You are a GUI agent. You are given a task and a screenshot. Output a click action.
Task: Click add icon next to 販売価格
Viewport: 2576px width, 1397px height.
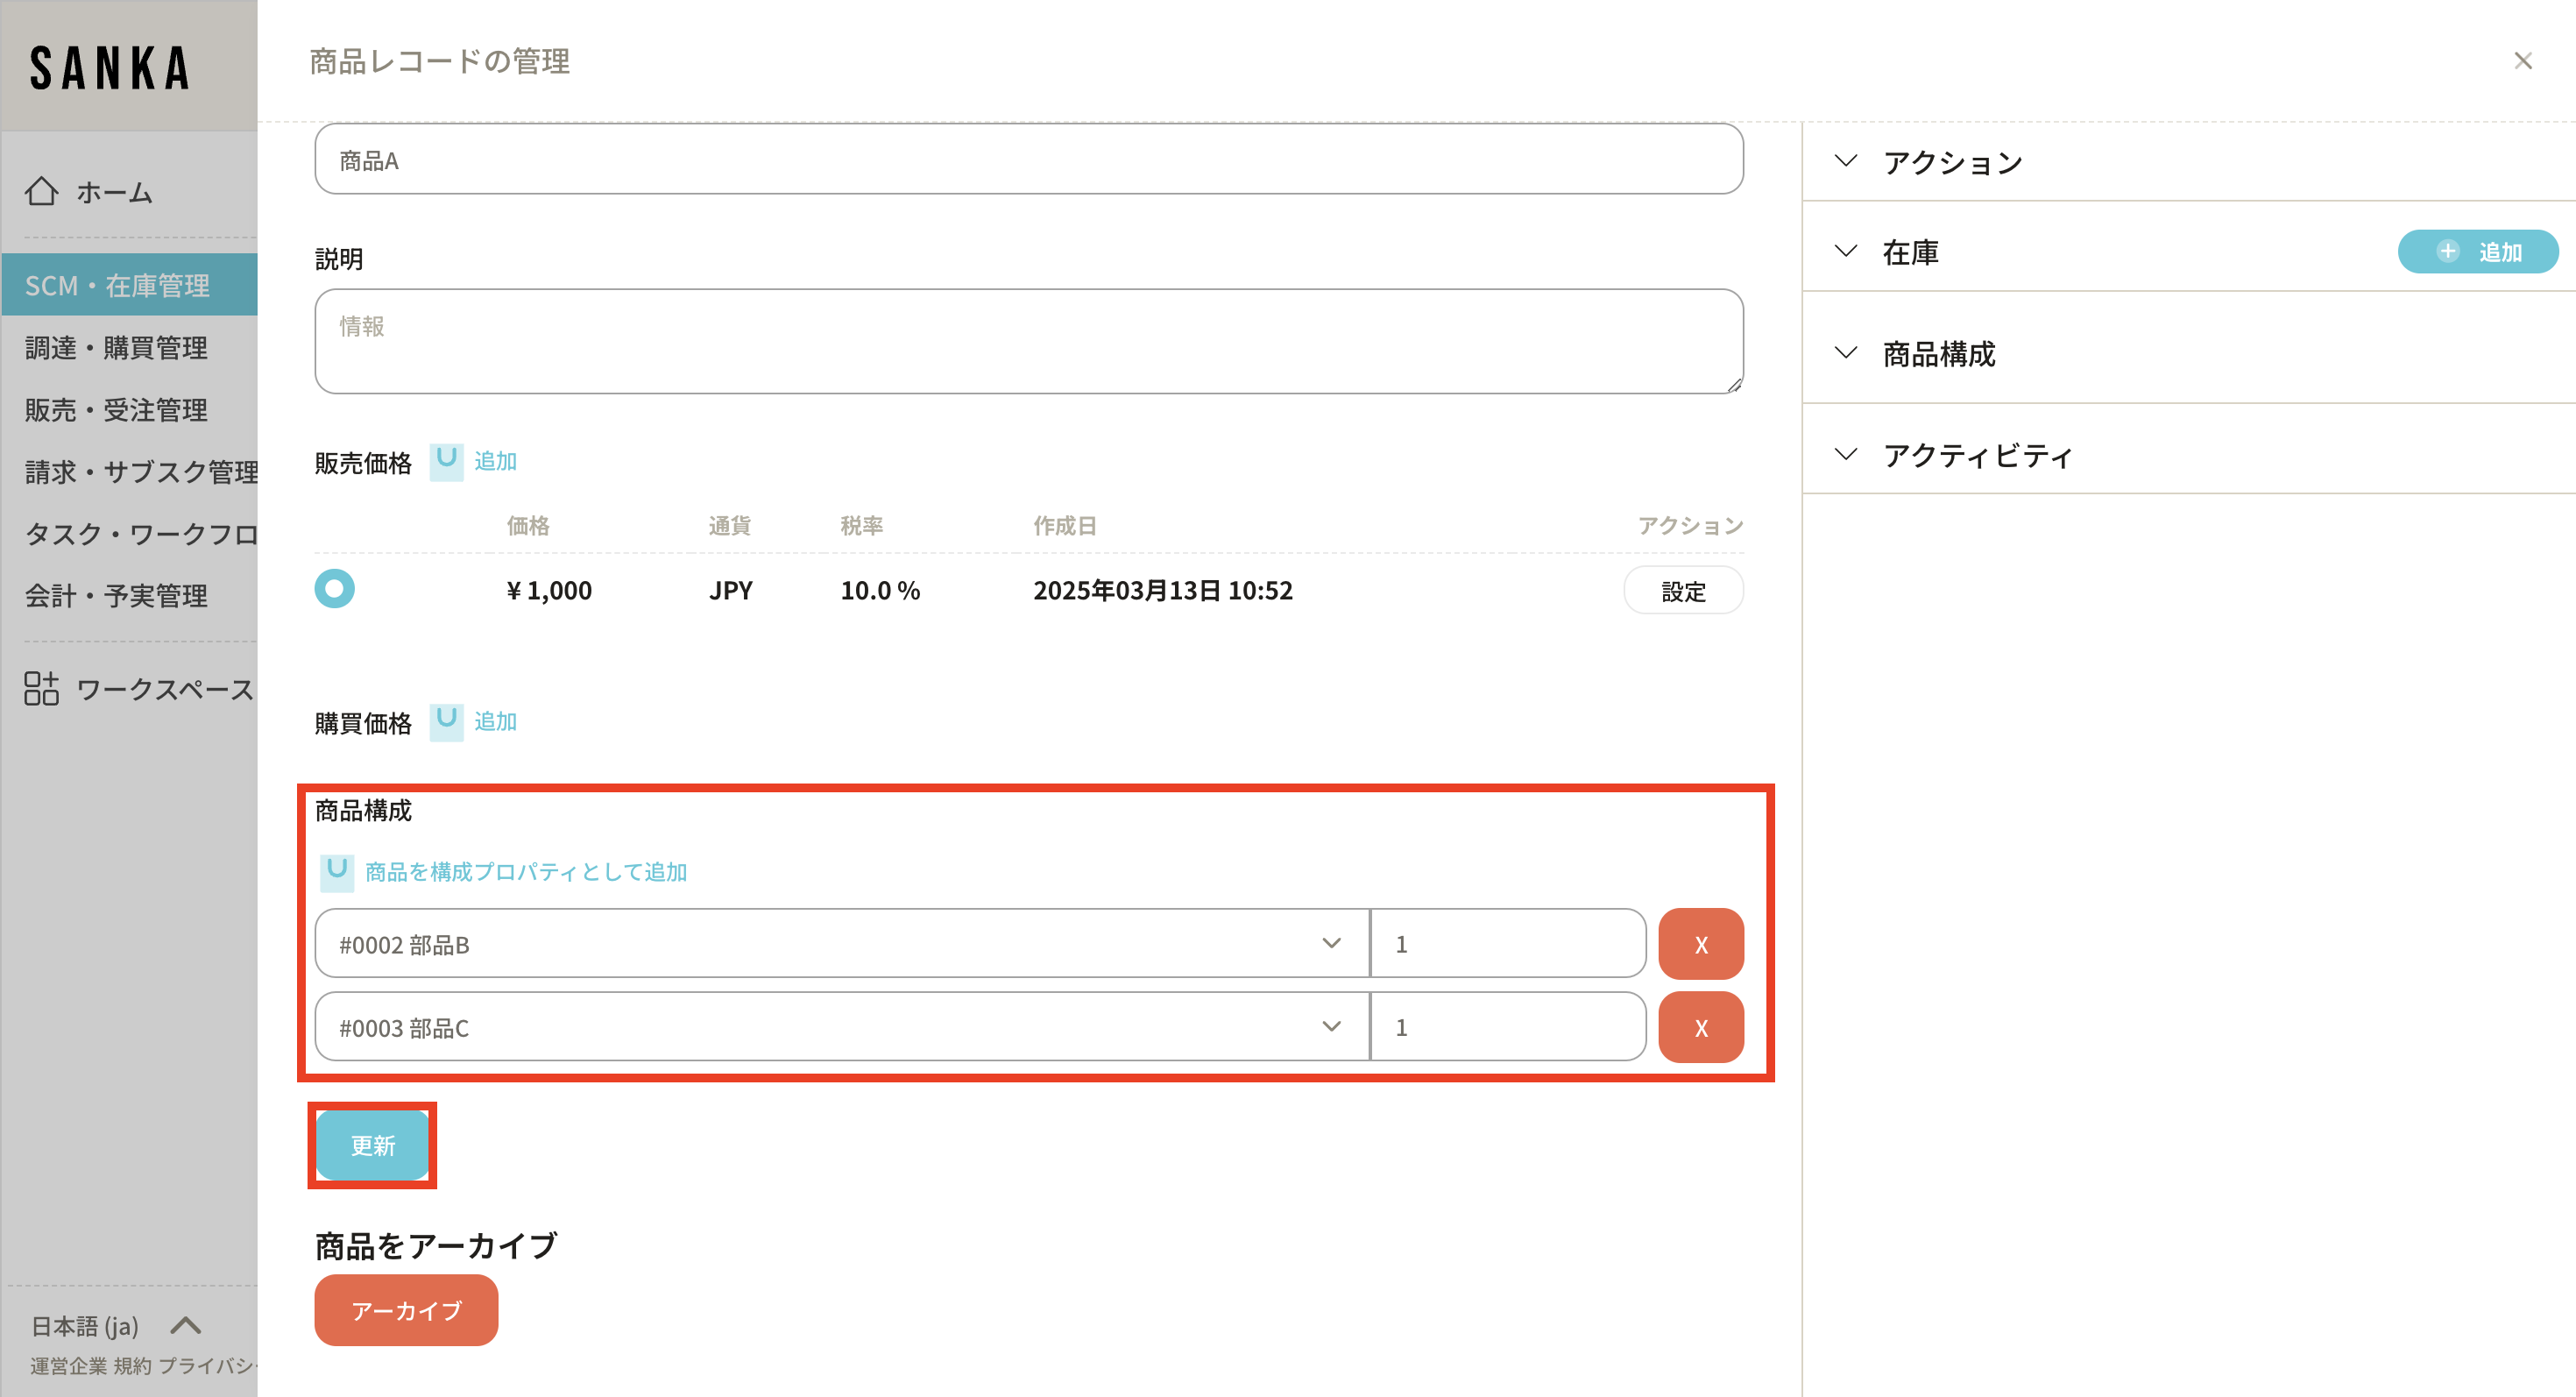coord(446,461)
